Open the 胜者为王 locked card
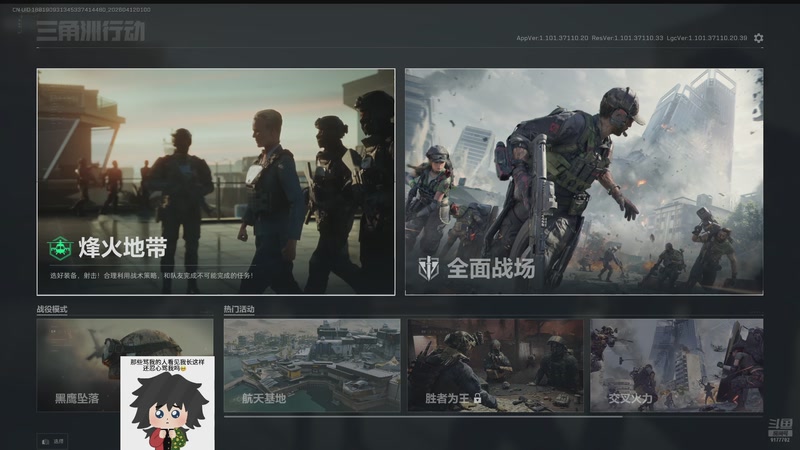The width and height of the screenshot is (800, 450). (495, 365)
